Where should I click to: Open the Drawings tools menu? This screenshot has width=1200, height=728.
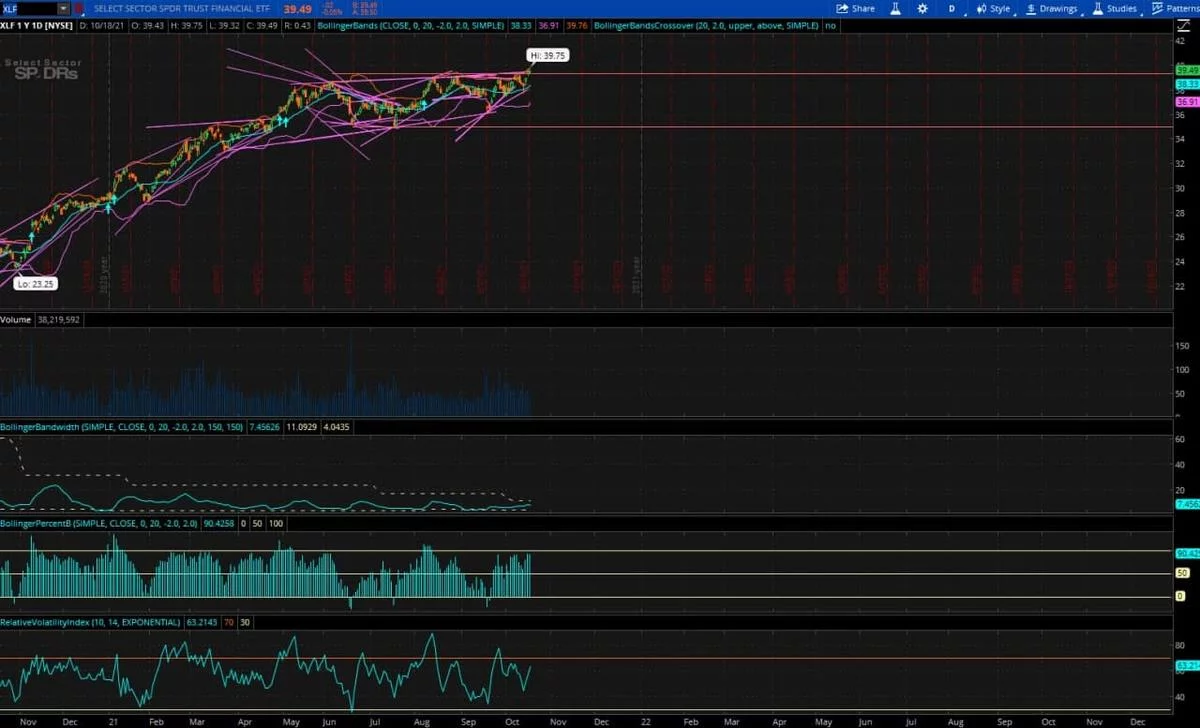(x=1050, y=8)
